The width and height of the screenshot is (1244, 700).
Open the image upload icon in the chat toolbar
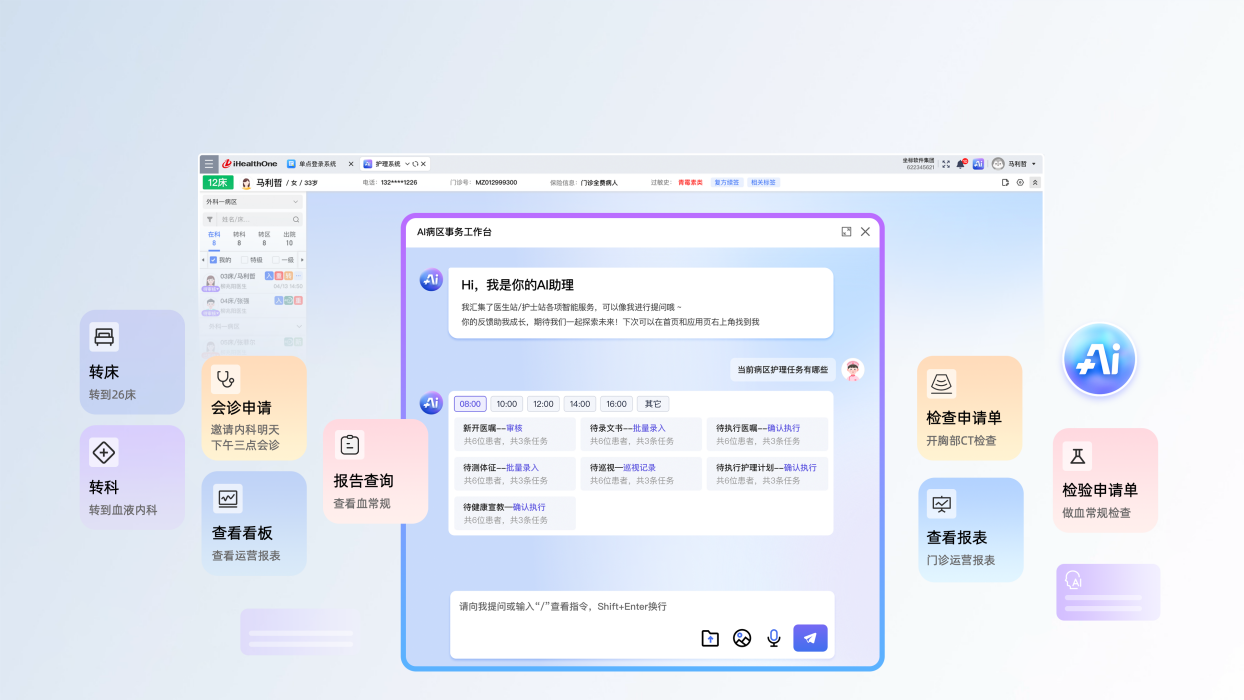click(741, 637)
